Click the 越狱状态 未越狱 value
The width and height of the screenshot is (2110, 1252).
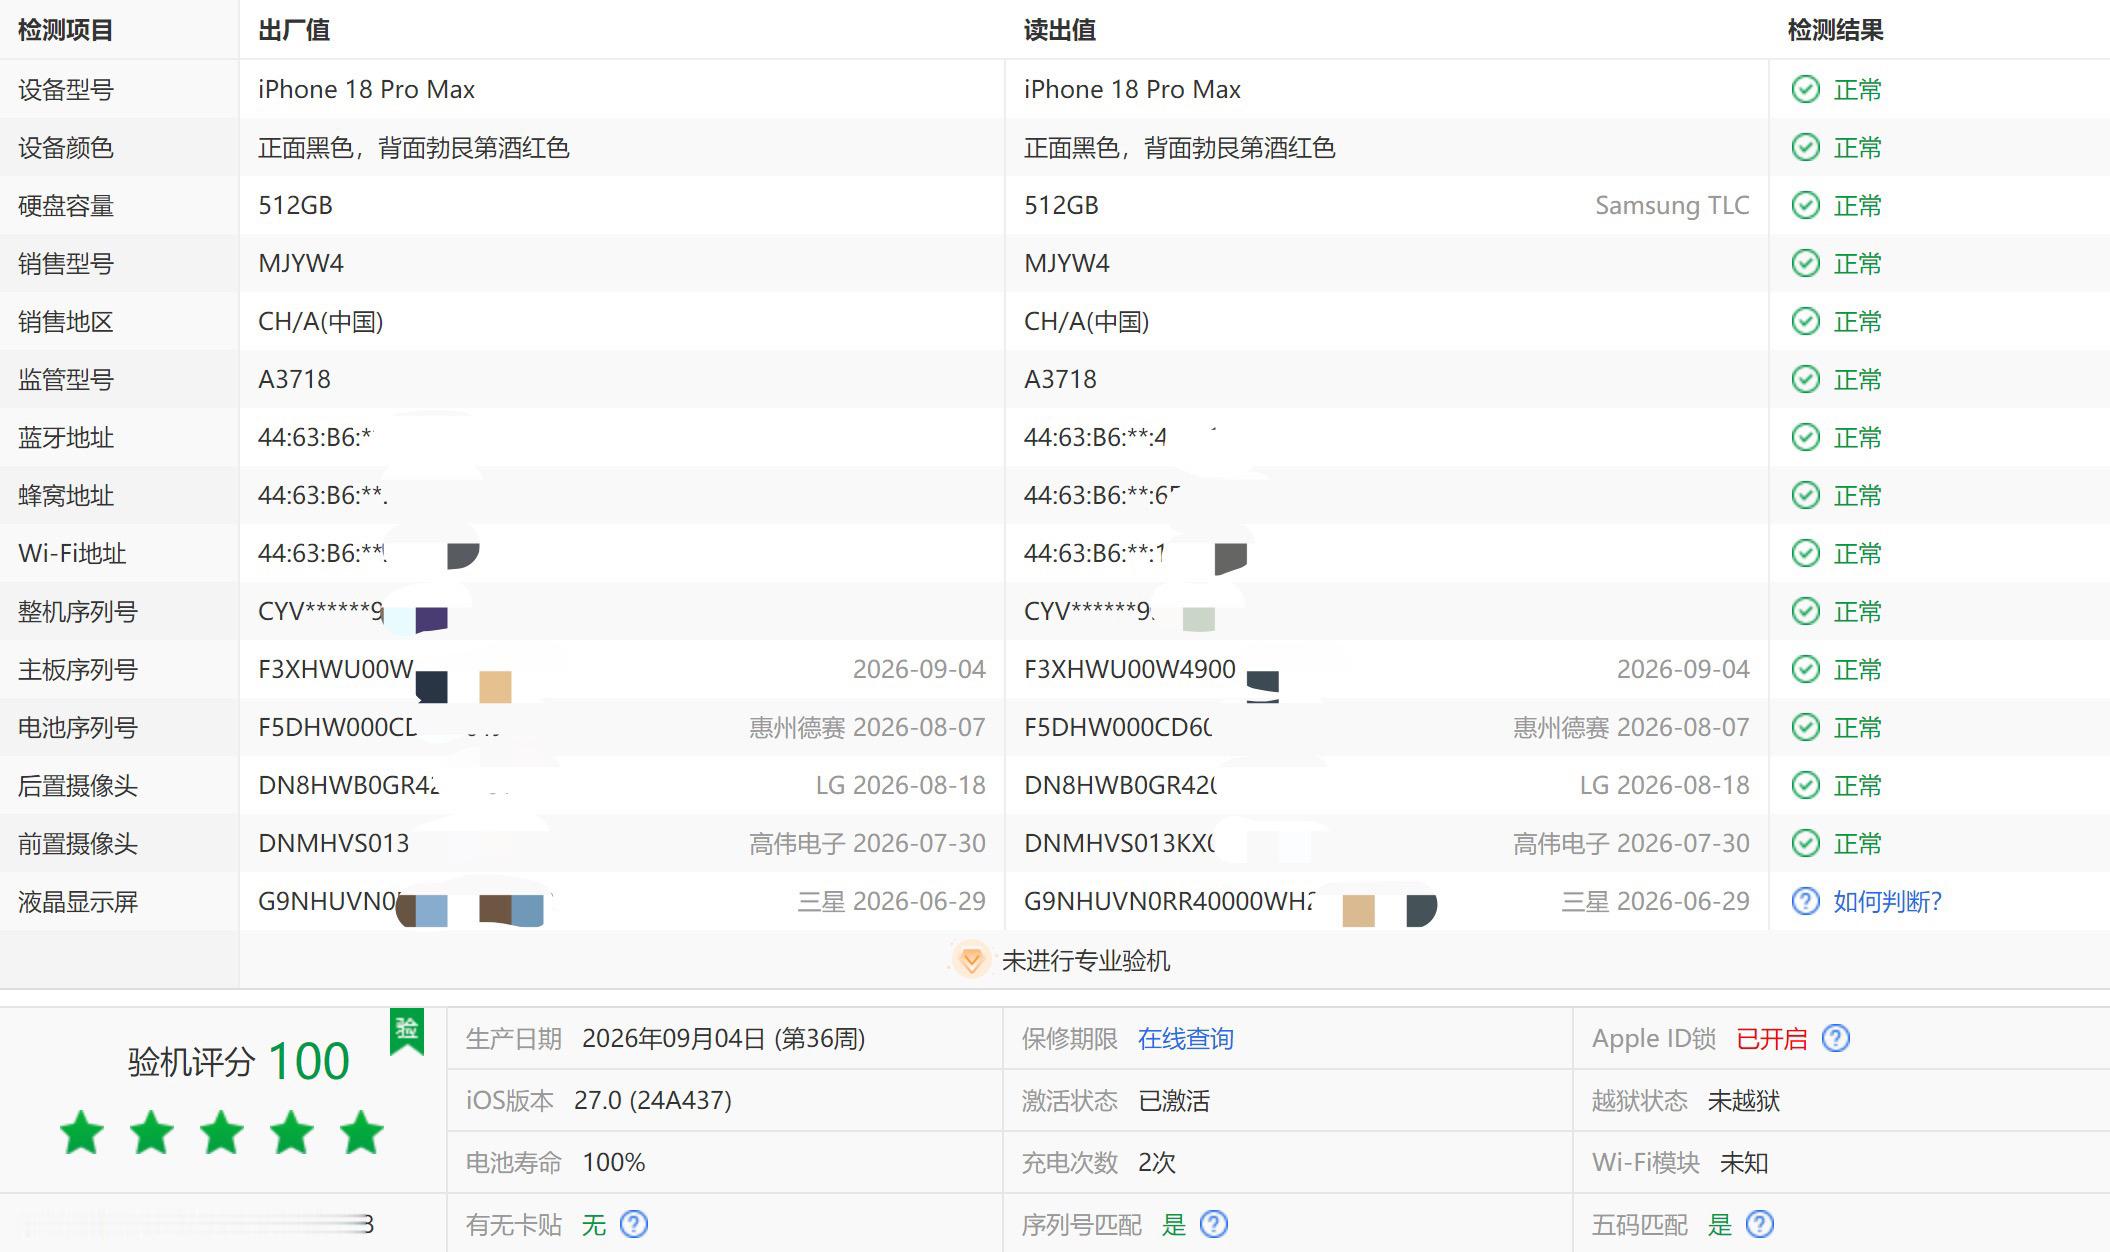click(1744, 1101)
